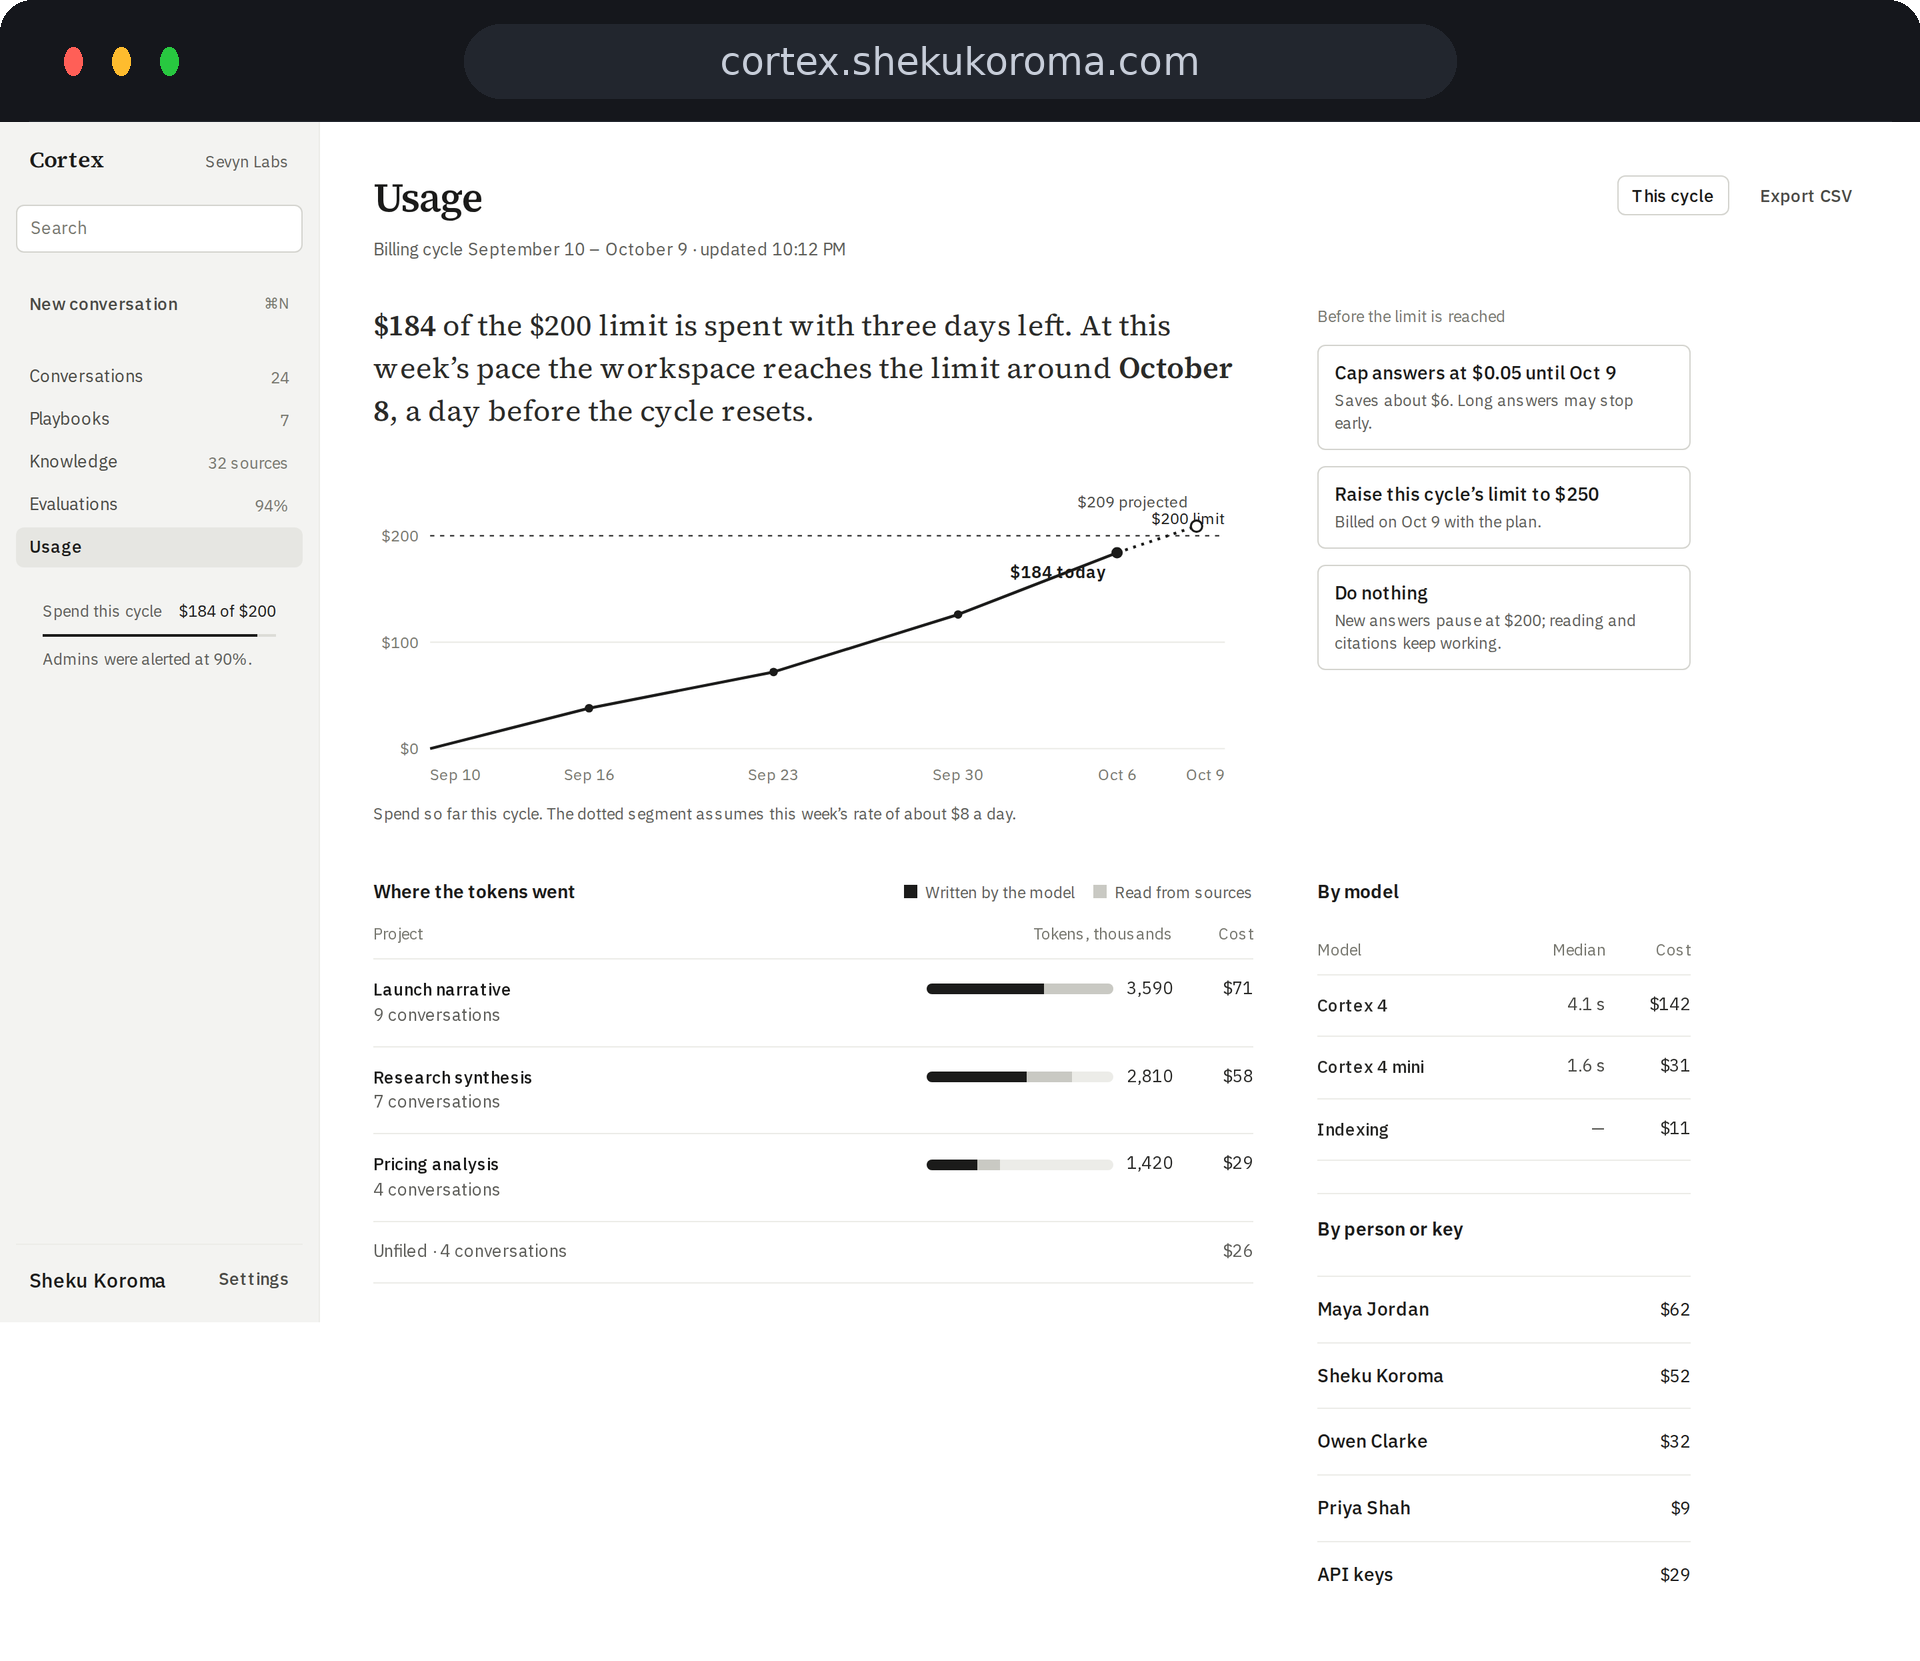Click the Indexing model row
This screenshot has height=1661, width=1920.
click(1503, 1129)
